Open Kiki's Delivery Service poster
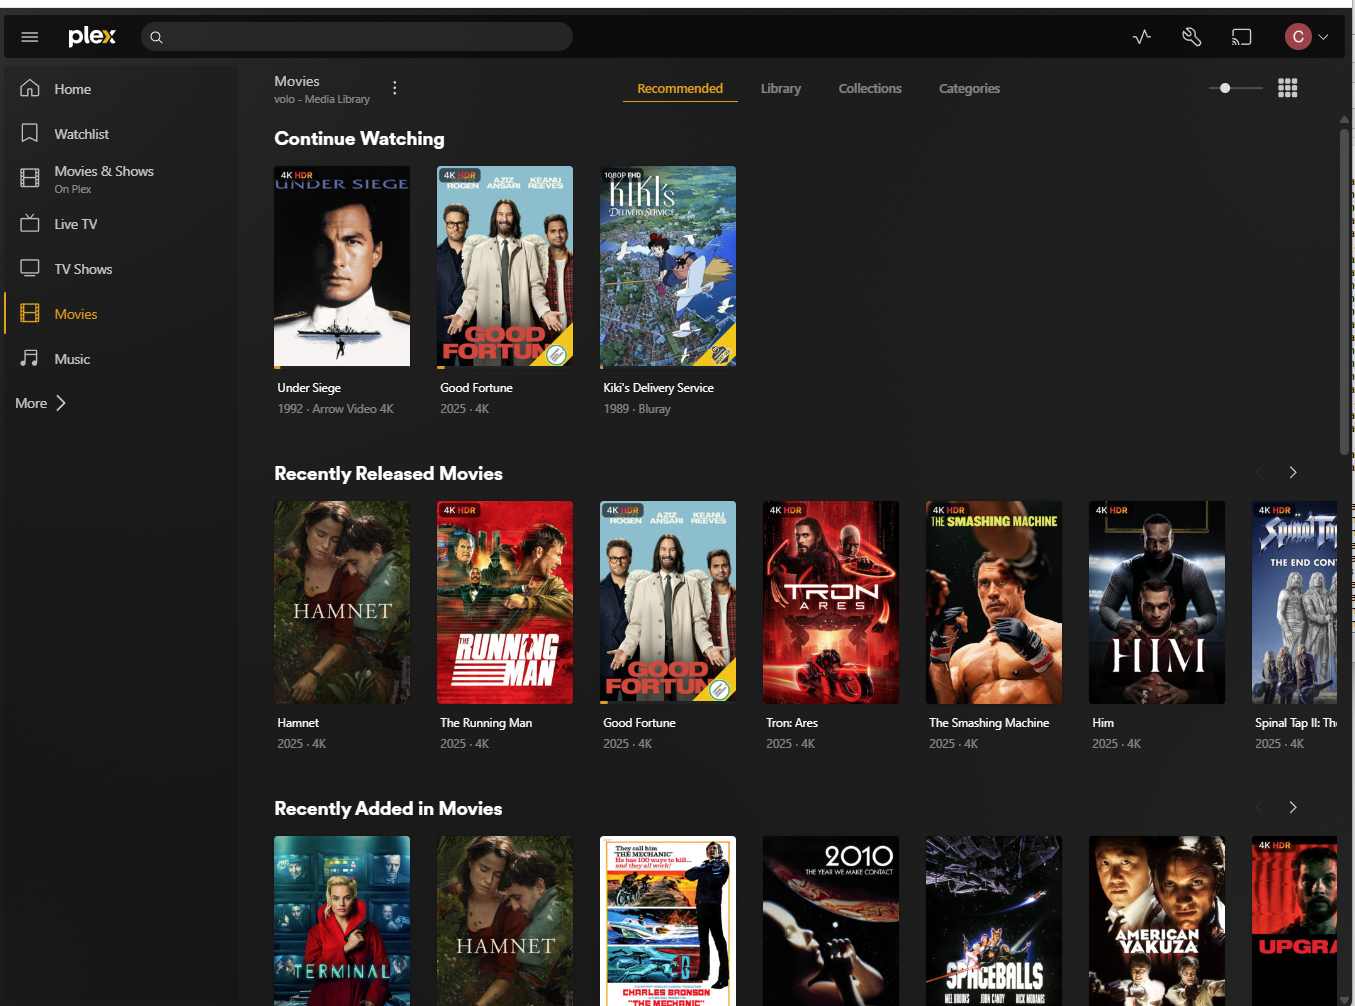The height and width of the screenshot is (1006, 1355). pos(668,267)
